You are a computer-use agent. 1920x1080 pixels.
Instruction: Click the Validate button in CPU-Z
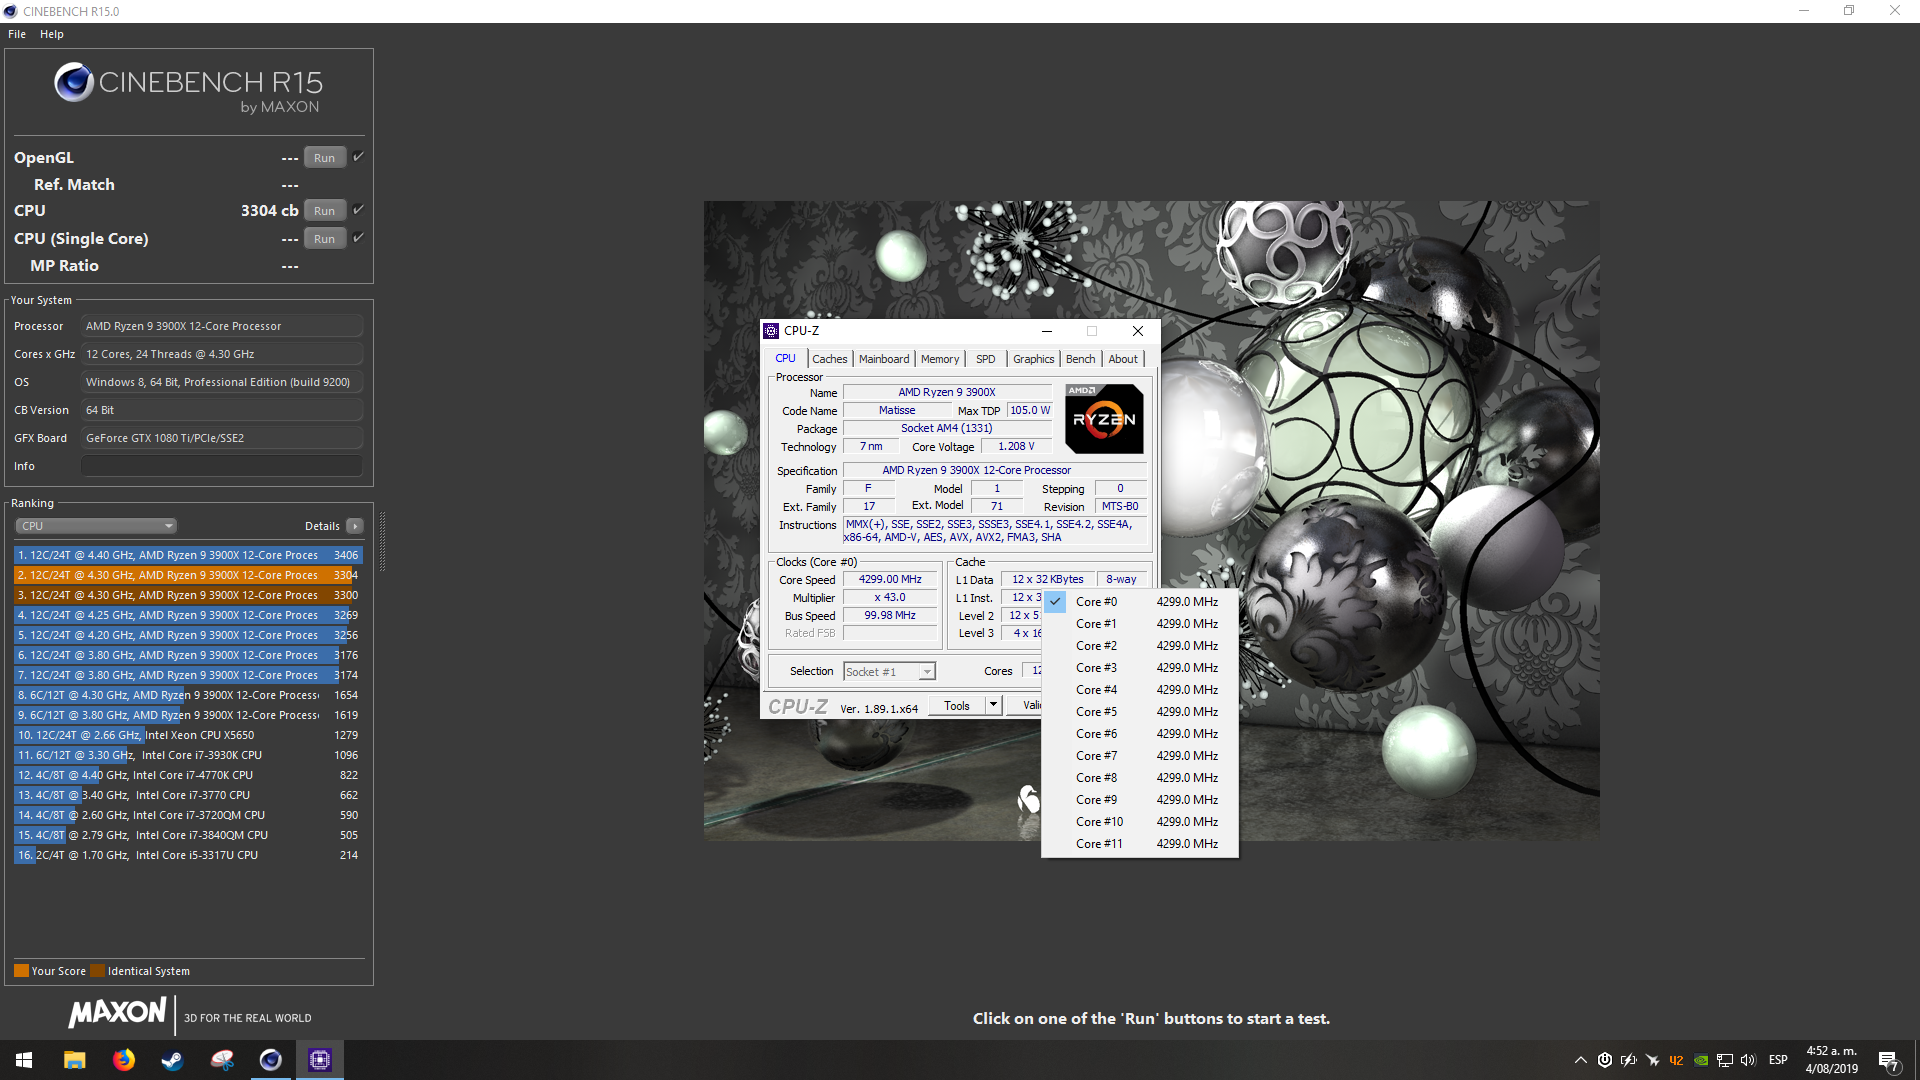coord(1026,705)
